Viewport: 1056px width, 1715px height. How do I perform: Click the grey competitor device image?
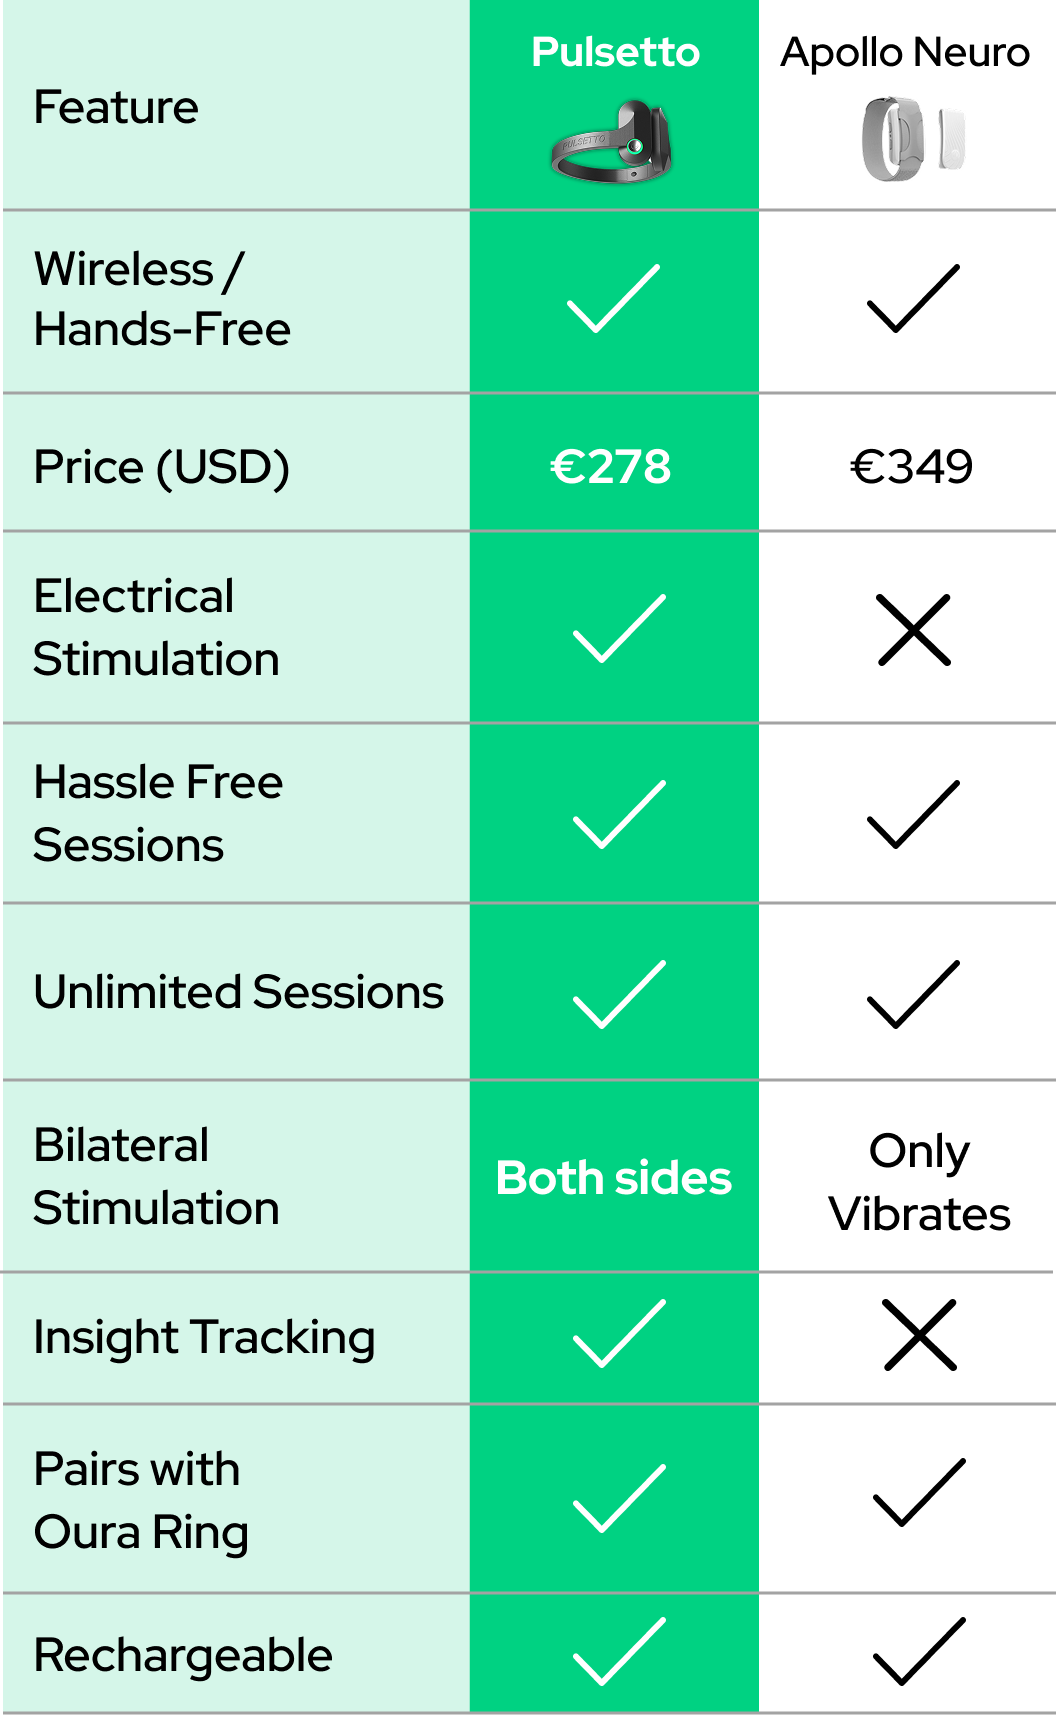(x=913, y=139)
